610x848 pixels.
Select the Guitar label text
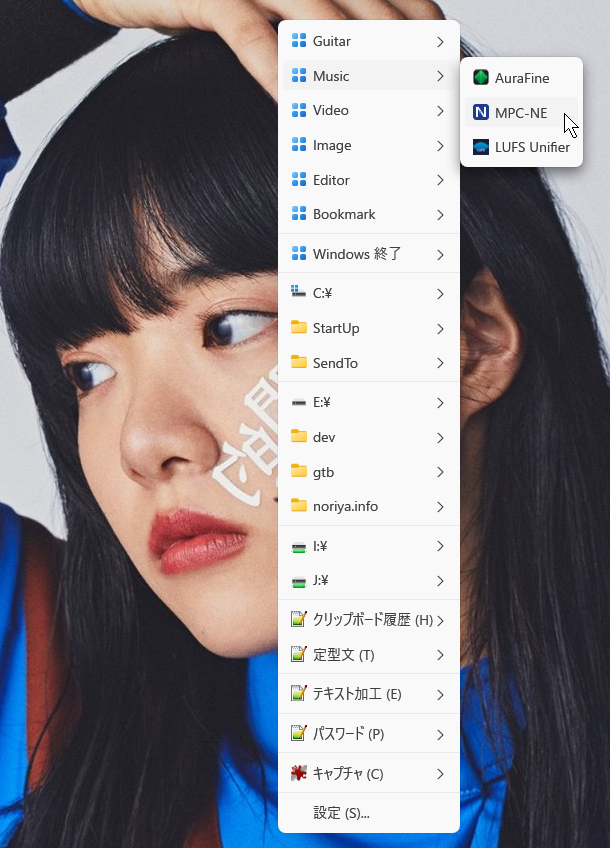click(331, 42)
